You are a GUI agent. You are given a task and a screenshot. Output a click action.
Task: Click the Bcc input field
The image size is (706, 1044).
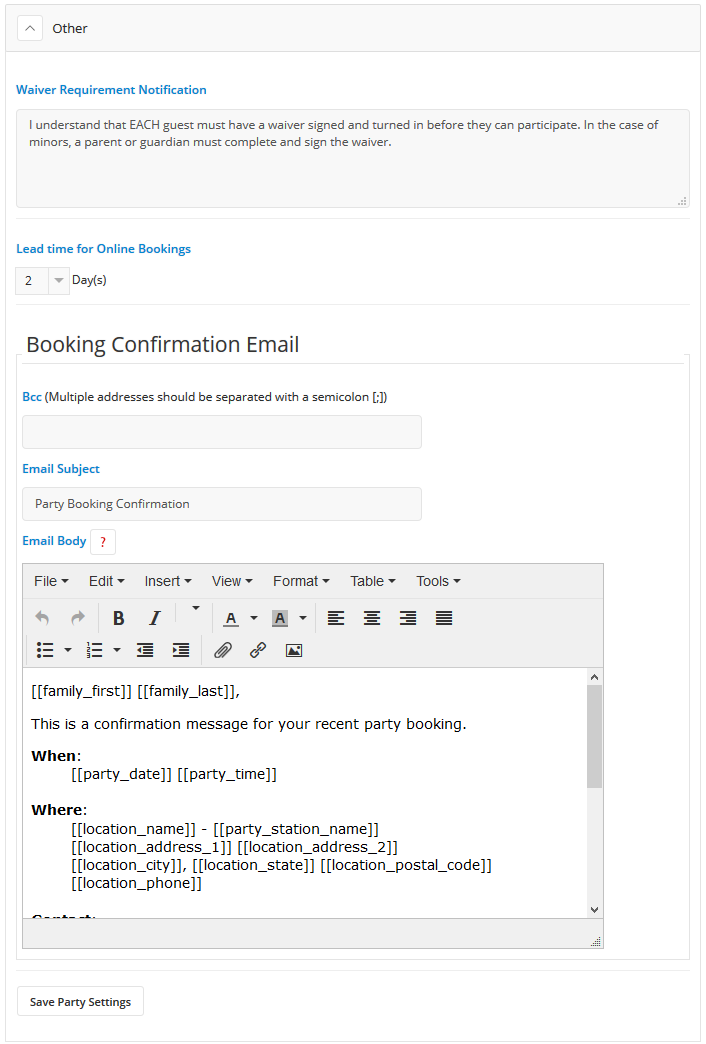click(221, 432)
